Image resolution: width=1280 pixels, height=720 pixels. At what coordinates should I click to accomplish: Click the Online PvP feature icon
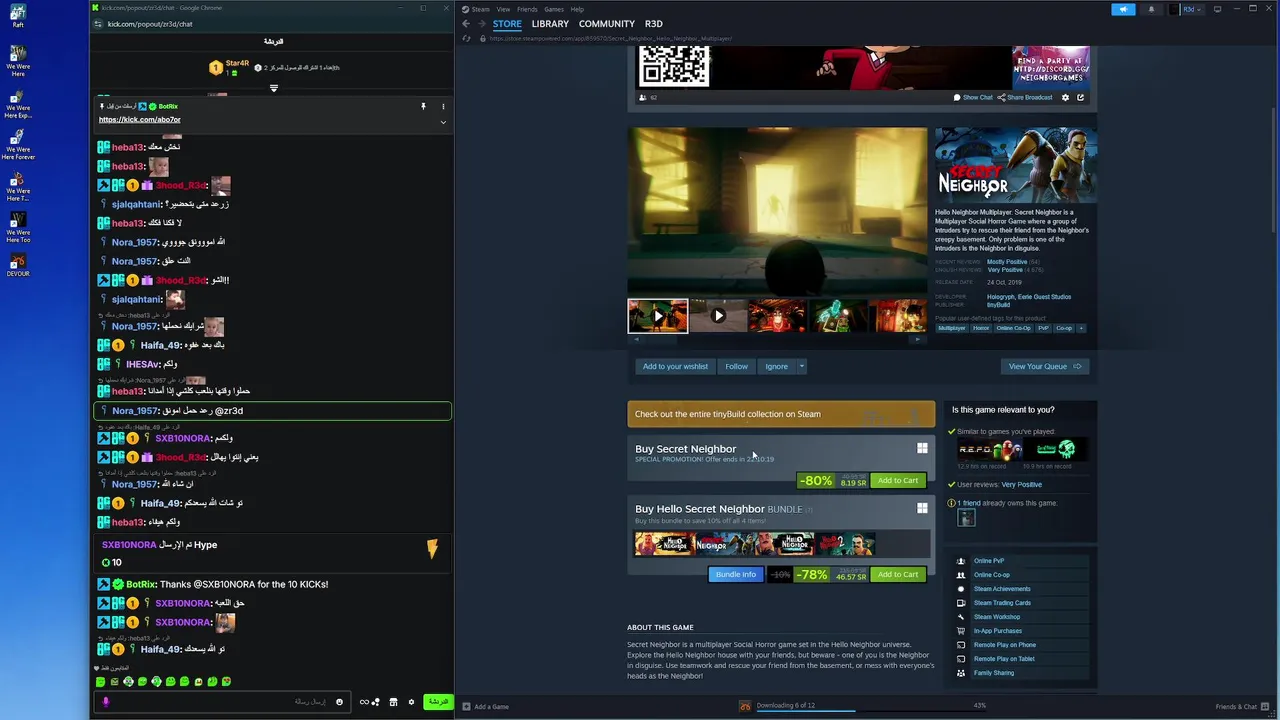(961, 561)
